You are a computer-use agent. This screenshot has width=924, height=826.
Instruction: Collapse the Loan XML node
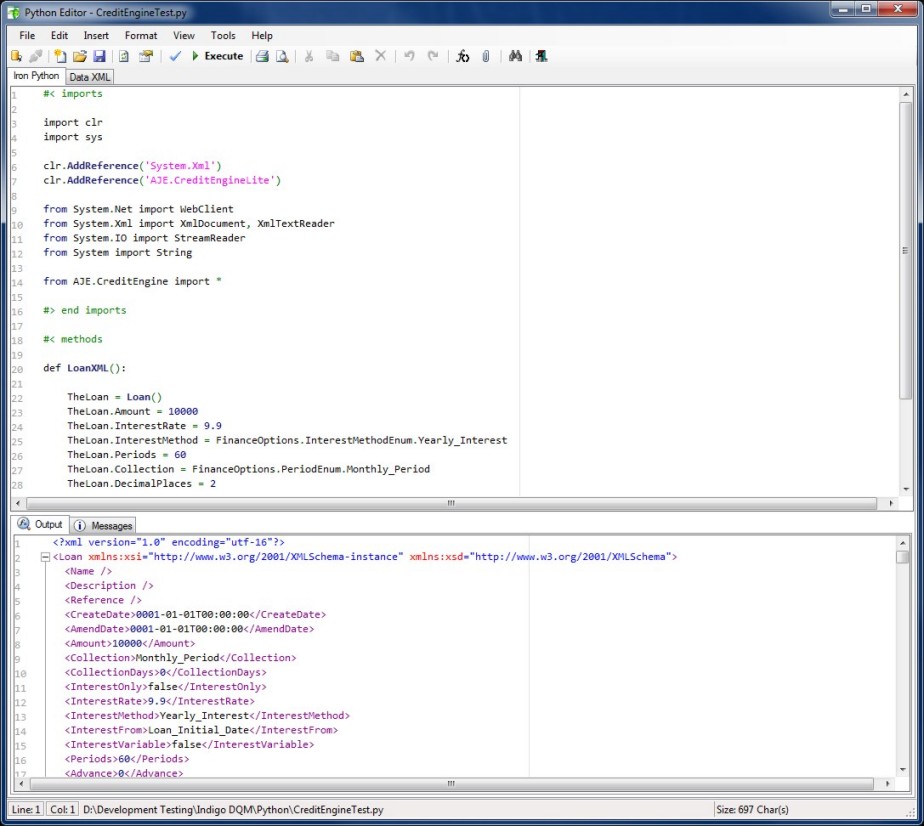45,557
